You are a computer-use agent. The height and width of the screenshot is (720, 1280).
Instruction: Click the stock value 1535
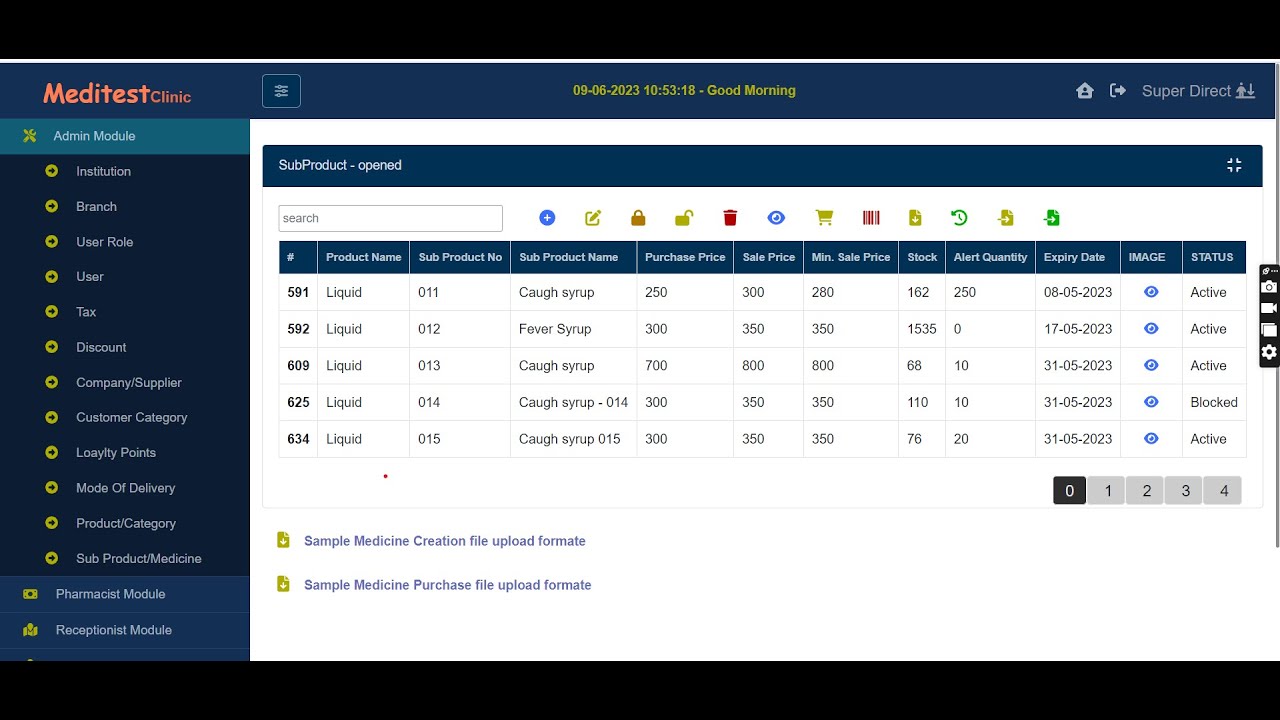click(922, 329)
